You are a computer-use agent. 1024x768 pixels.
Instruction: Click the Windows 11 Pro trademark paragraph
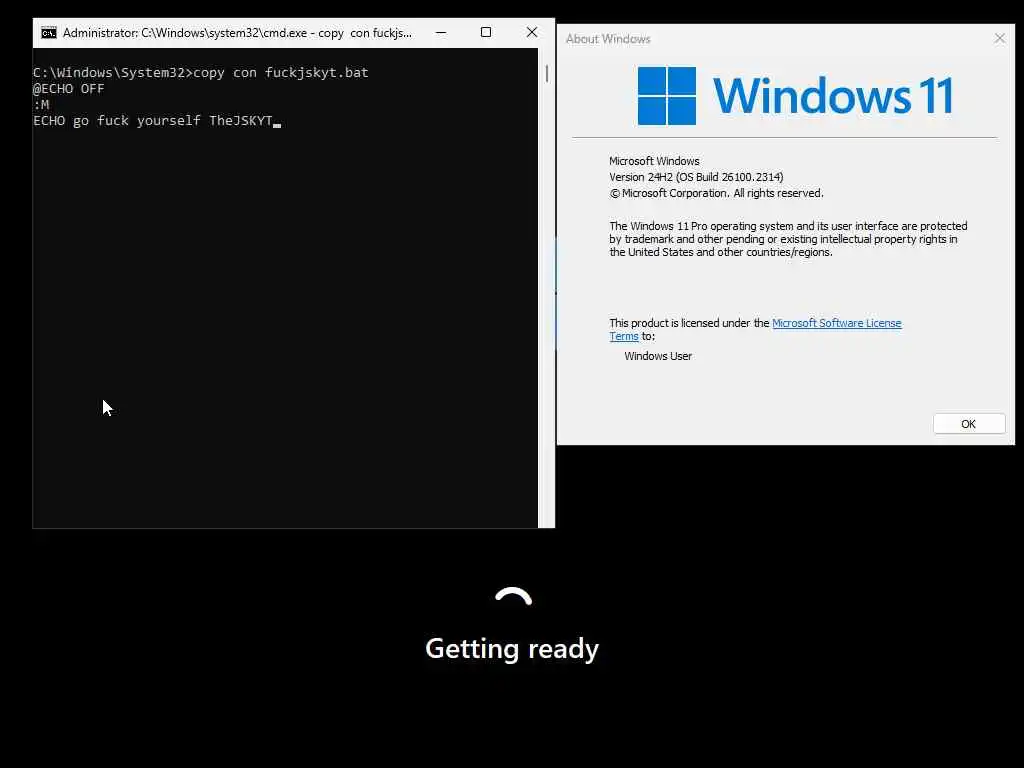click(x=788, y=239)
